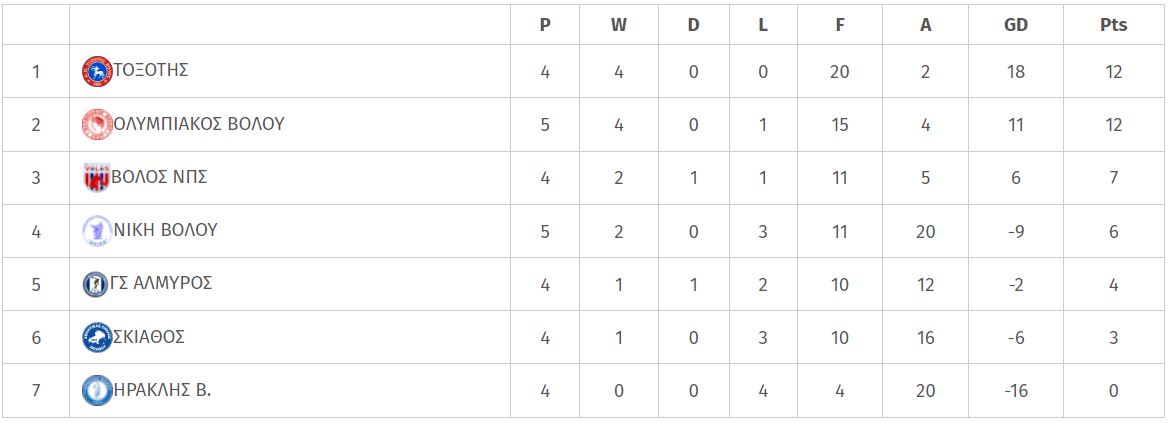Screen dimensions: 1169x423
Task: Click the ΗΡΑΚΛΗΣ Β. team crest
Action: (97, 390)
